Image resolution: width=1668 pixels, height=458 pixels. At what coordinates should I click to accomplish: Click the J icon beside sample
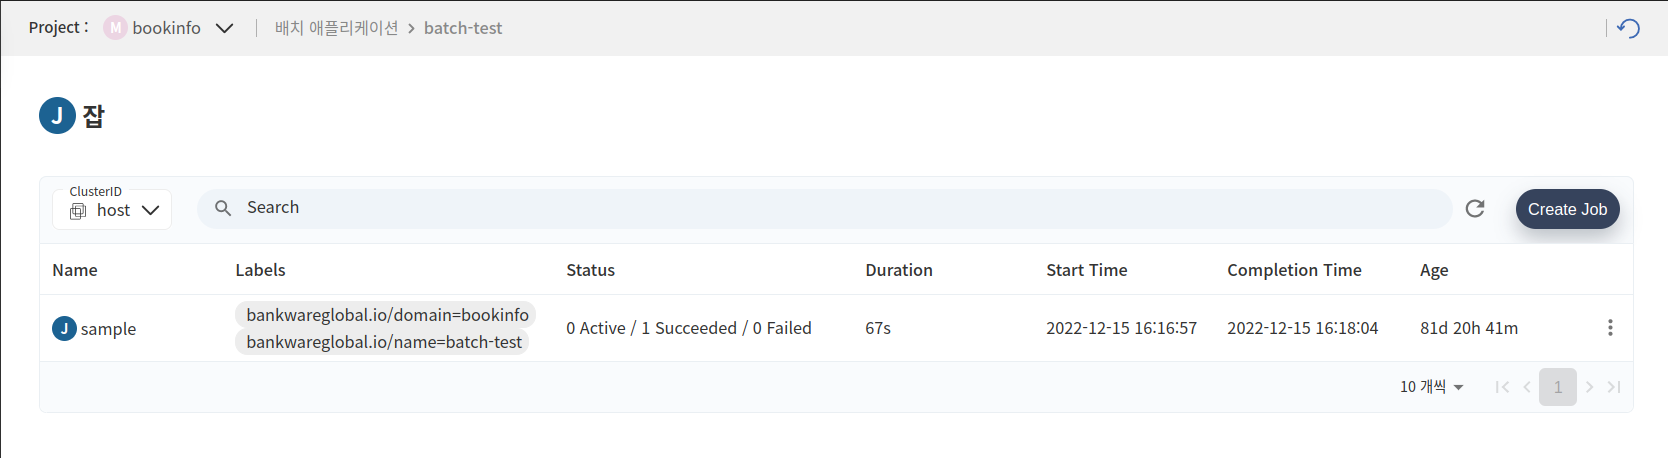tap(64, 328)
